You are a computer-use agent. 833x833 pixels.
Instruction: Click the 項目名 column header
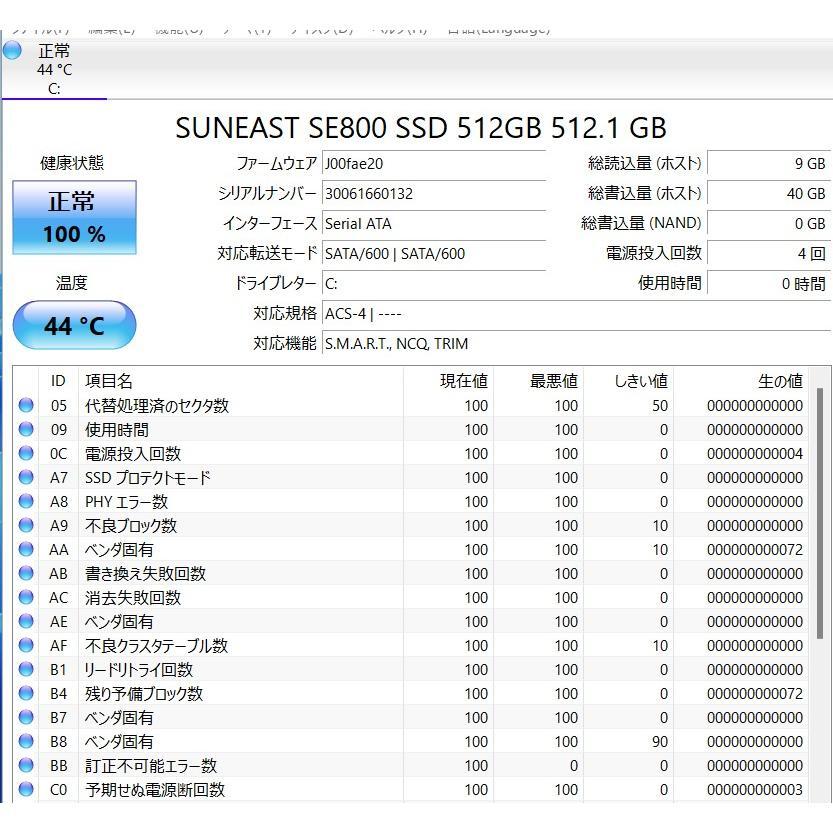(241, 380)
